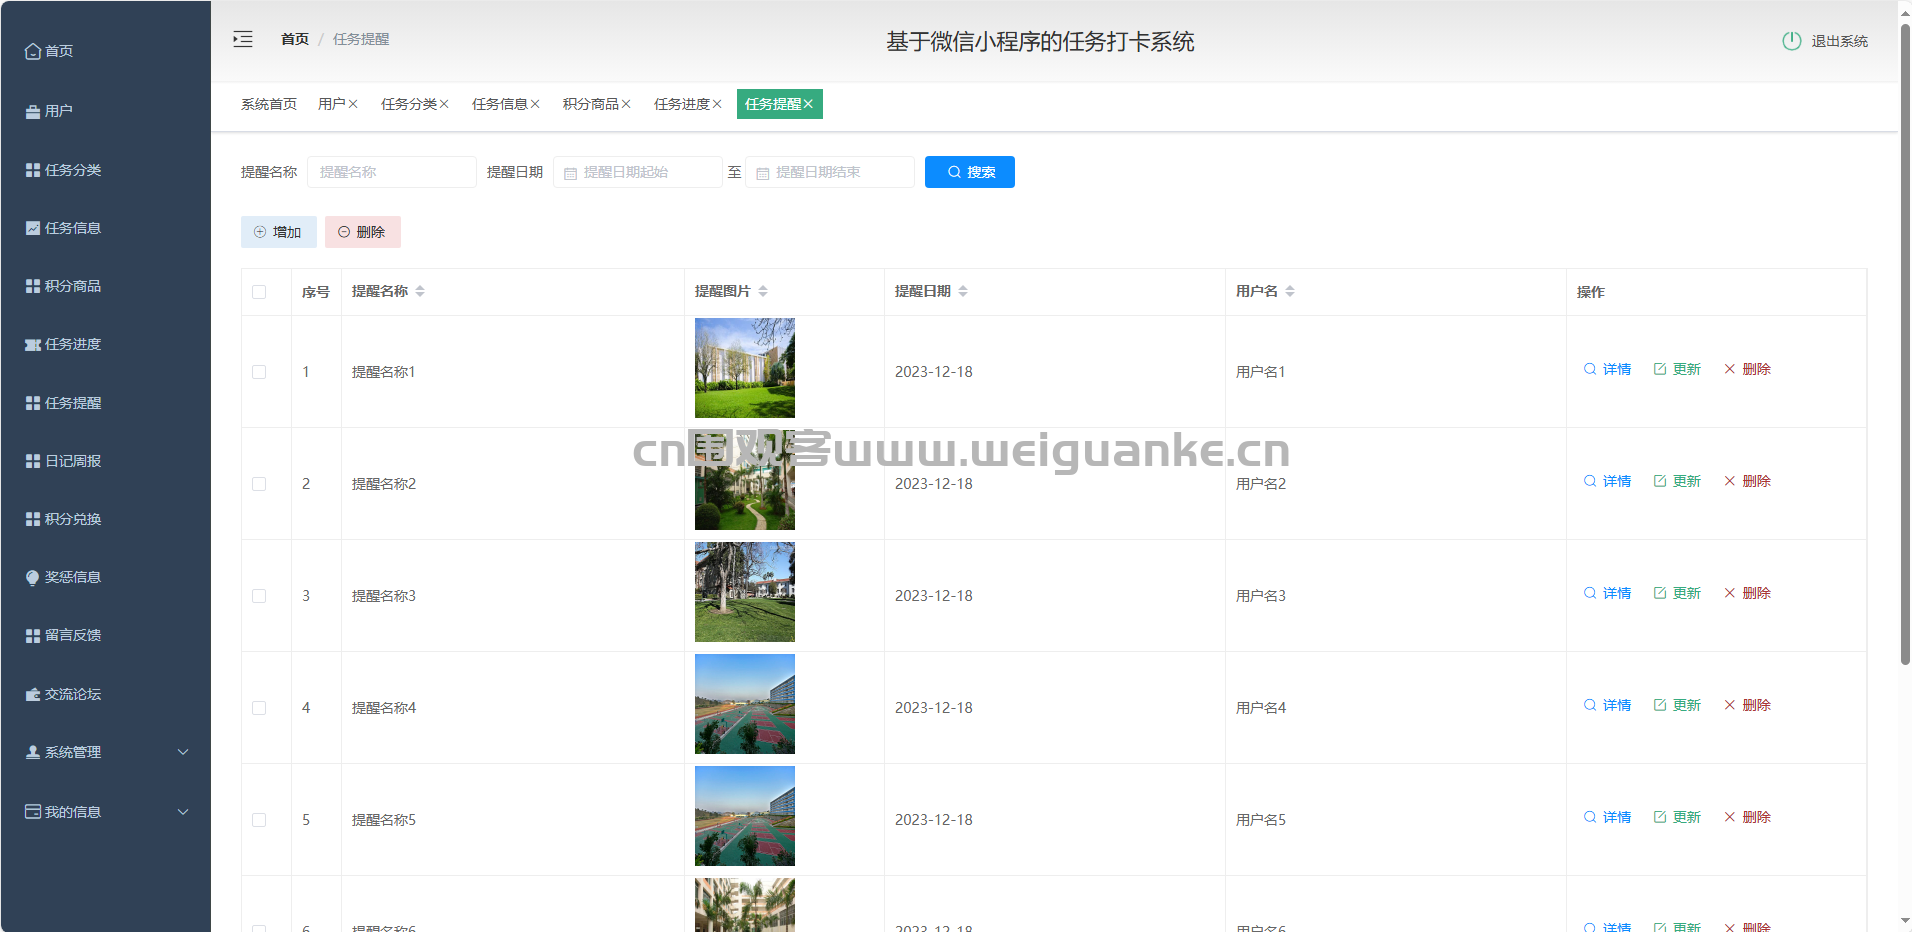Click the blue 搜索 button
This screenshot has height=932, width=1912.
[969, 172]
